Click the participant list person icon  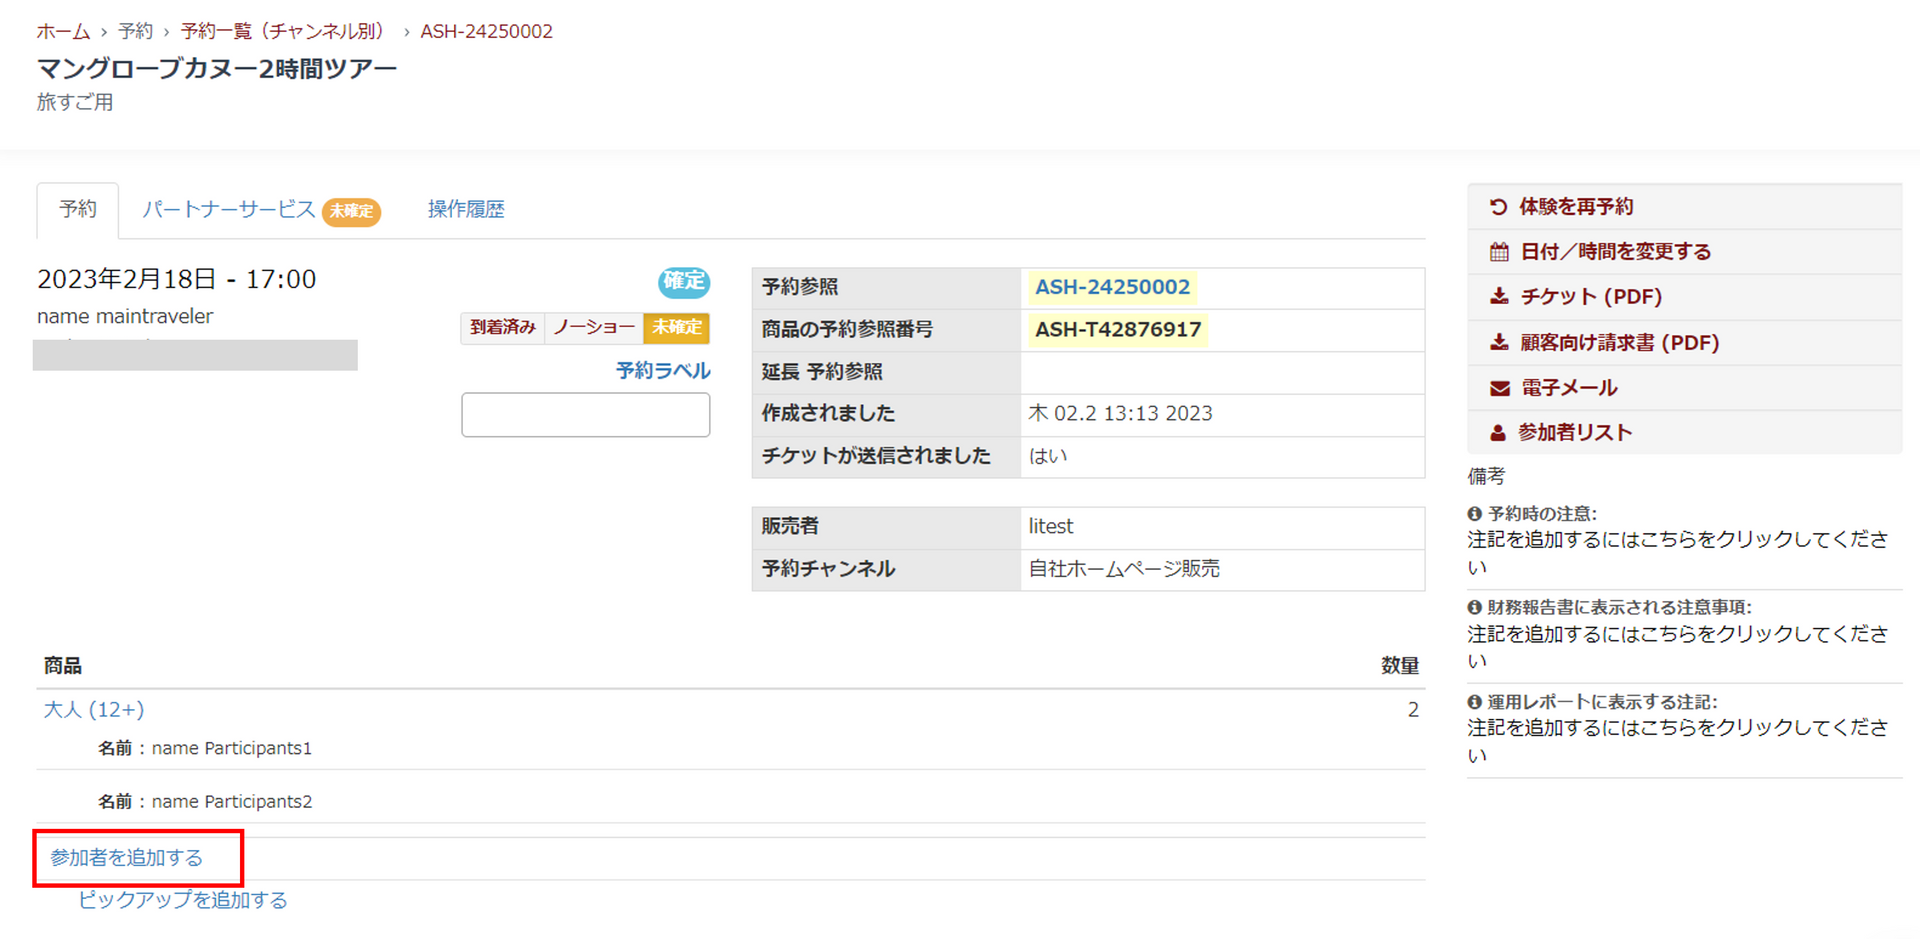point(1497,433)
